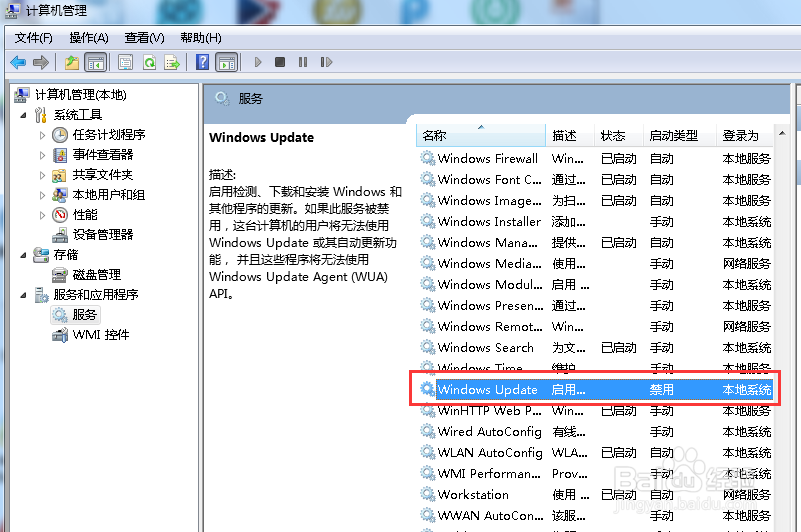Viewport: 801px width, 532px height.
Task: Click the 禁用 startup type of Windows Update
Action: pos(662,390)
